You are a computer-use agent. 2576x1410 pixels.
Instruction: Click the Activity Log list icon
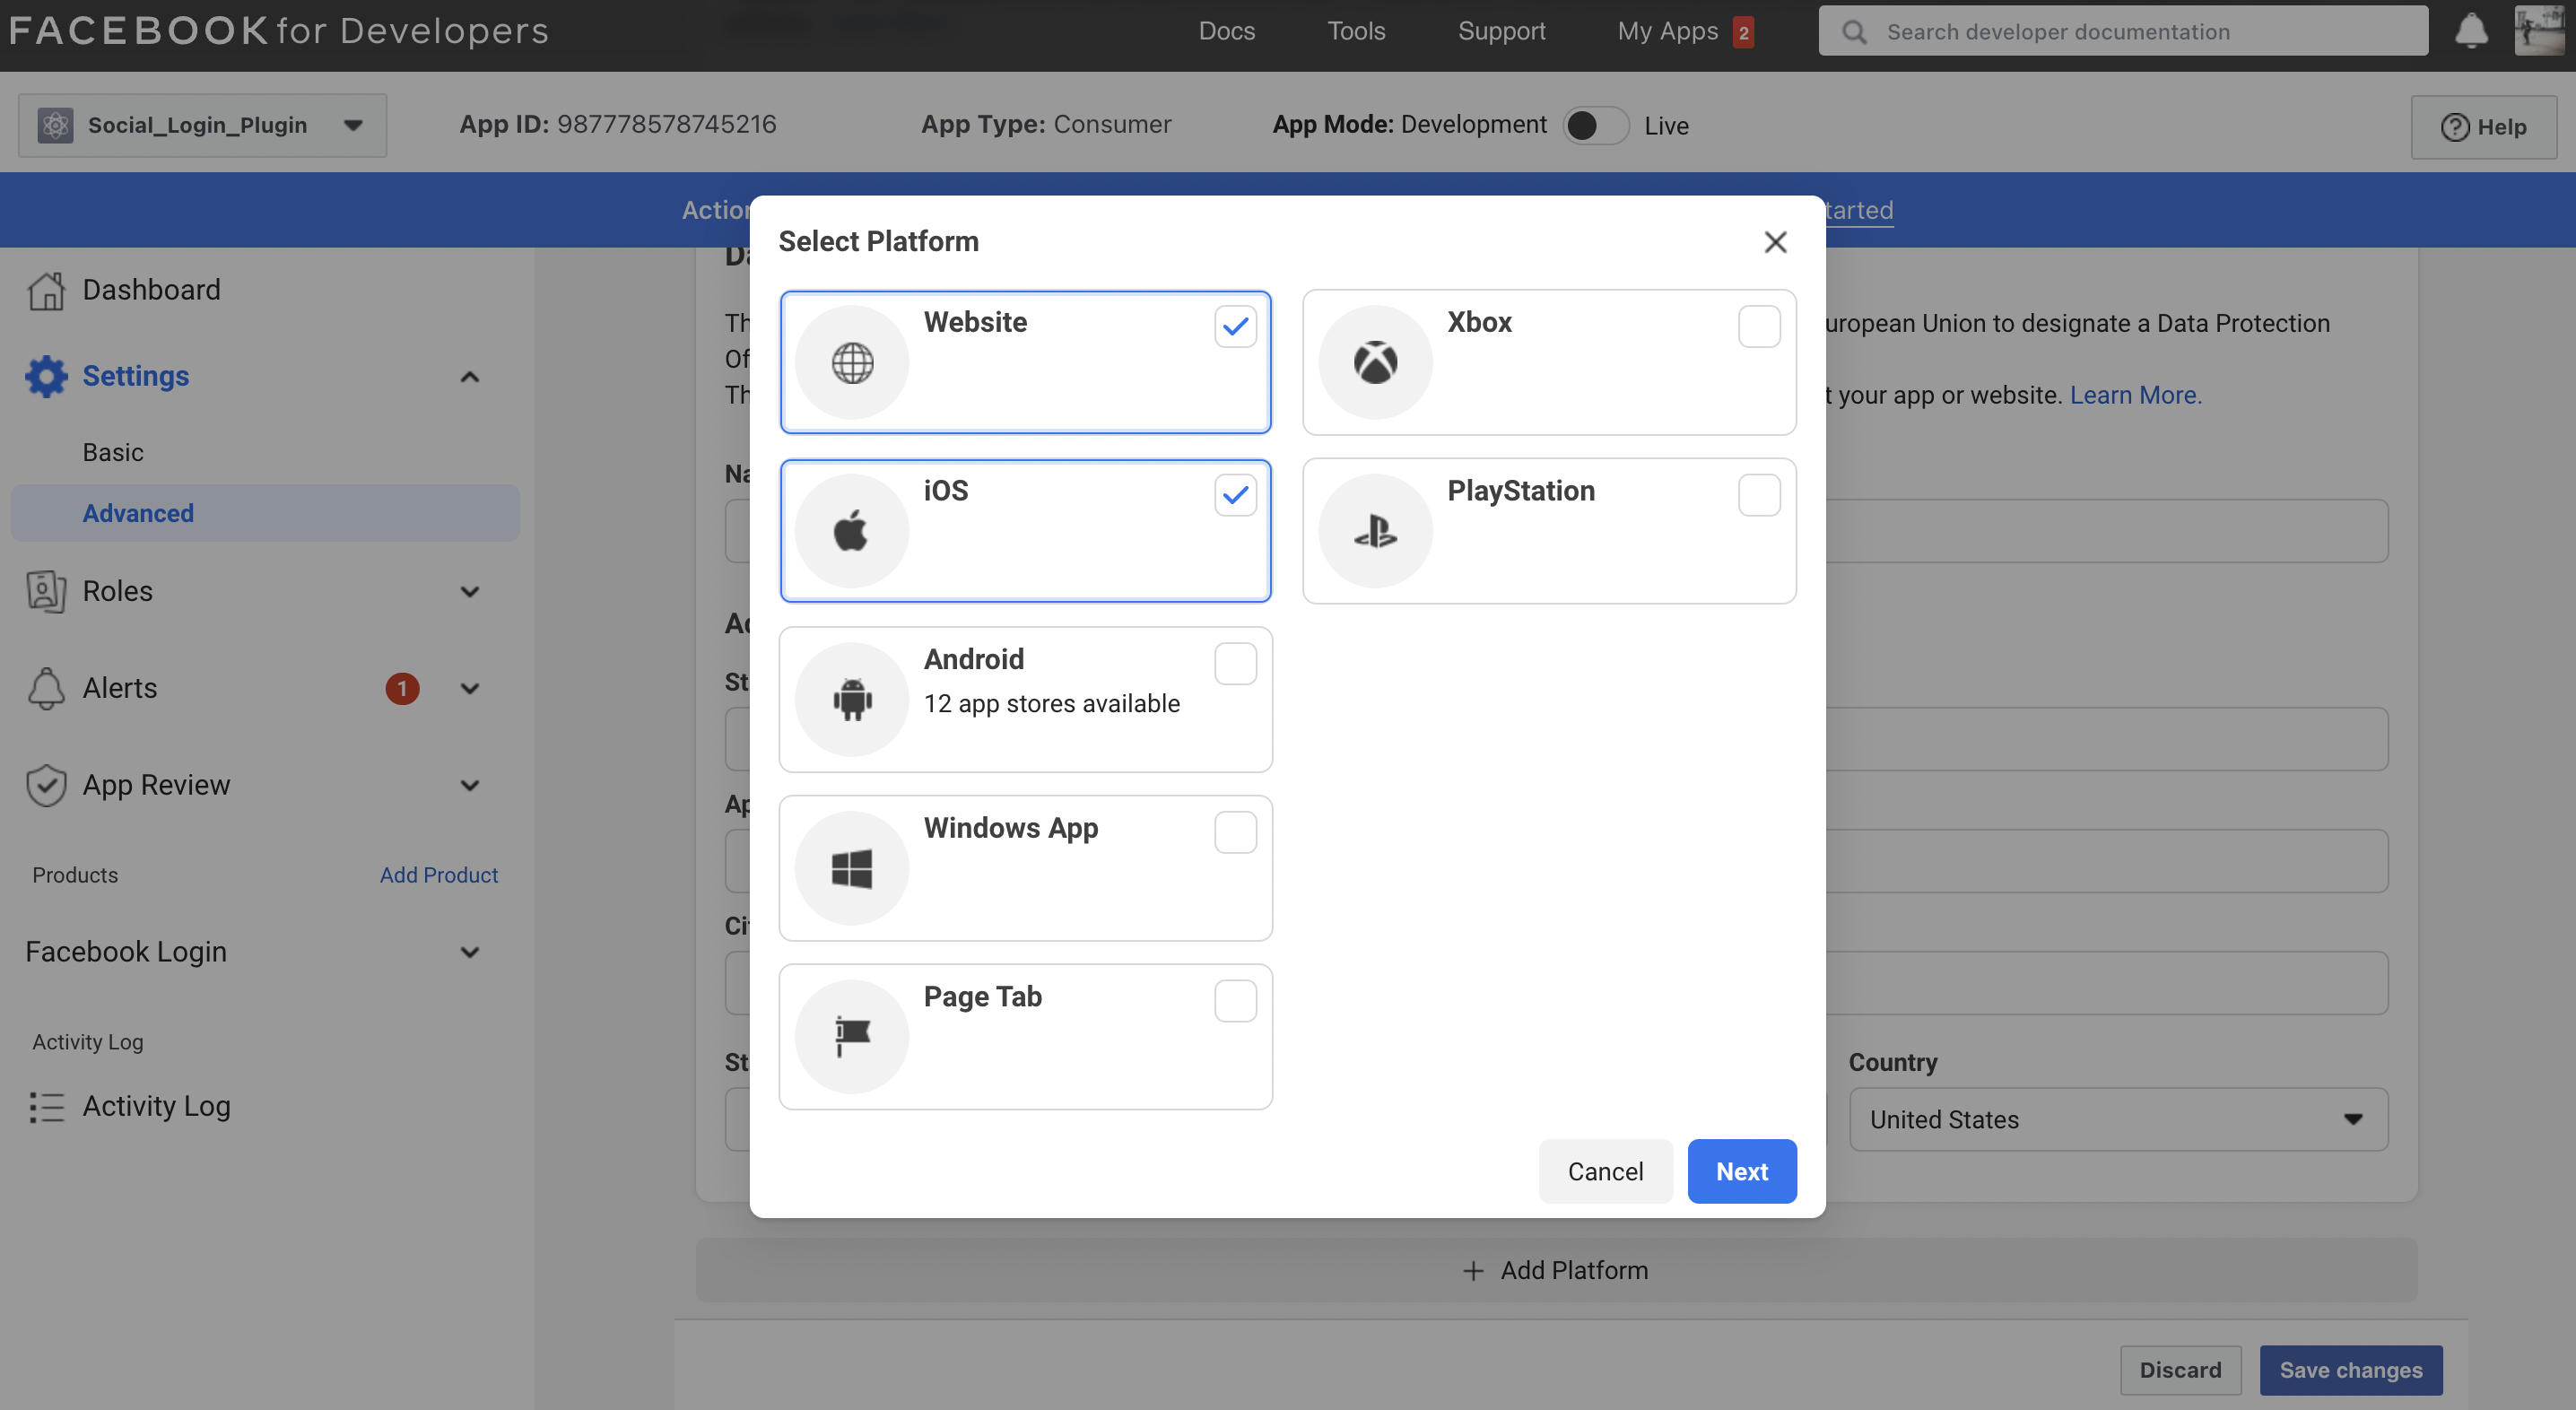point(46,1106)
